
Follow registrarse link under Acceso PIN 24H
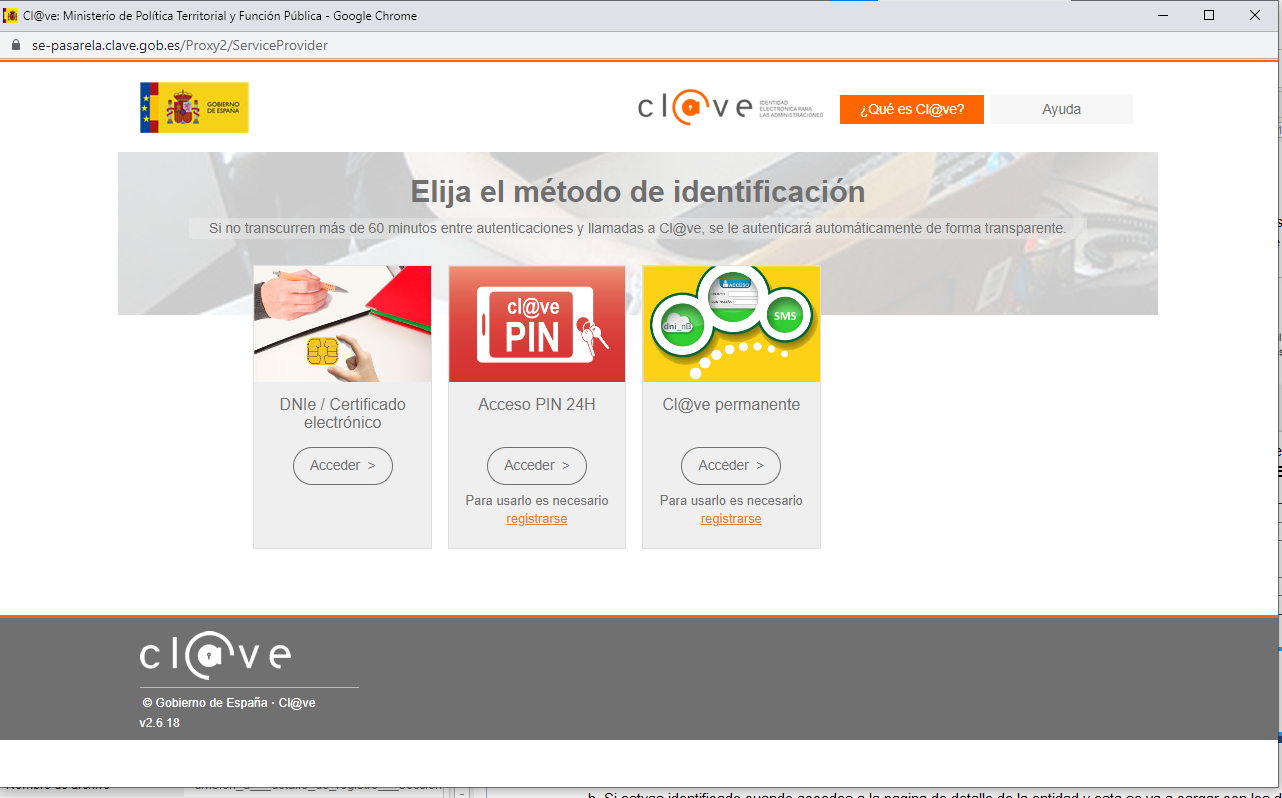(x=537, y=519)
